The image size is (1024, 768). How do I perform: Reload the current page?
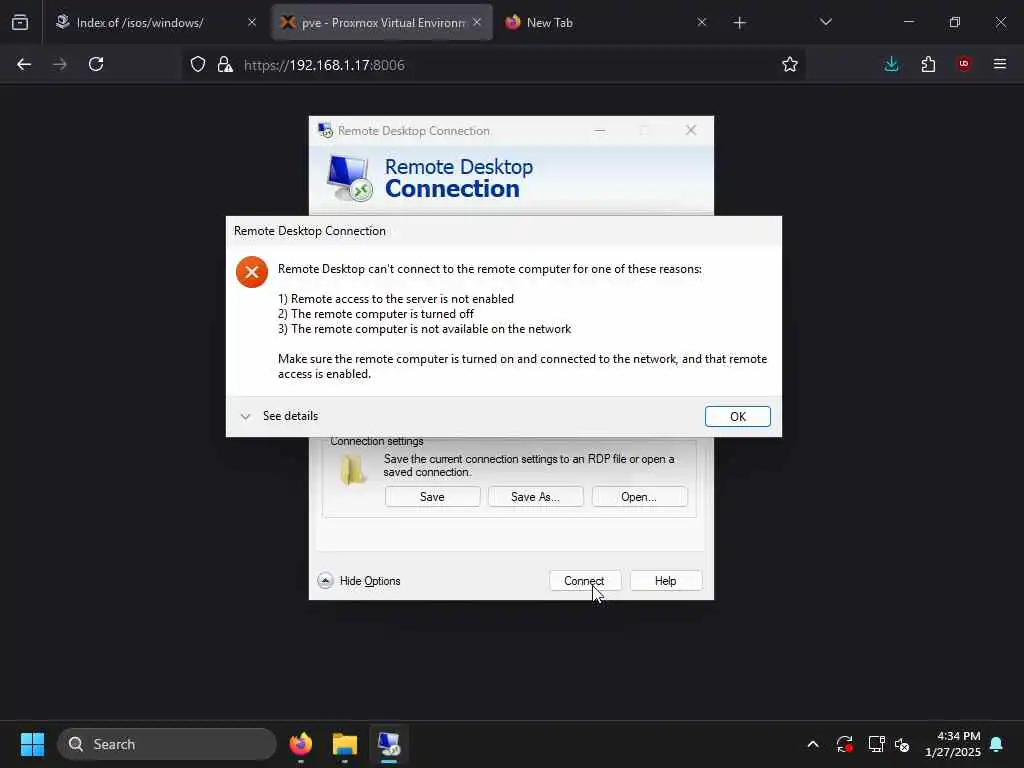pyautogui.click(x=96, y=64)
